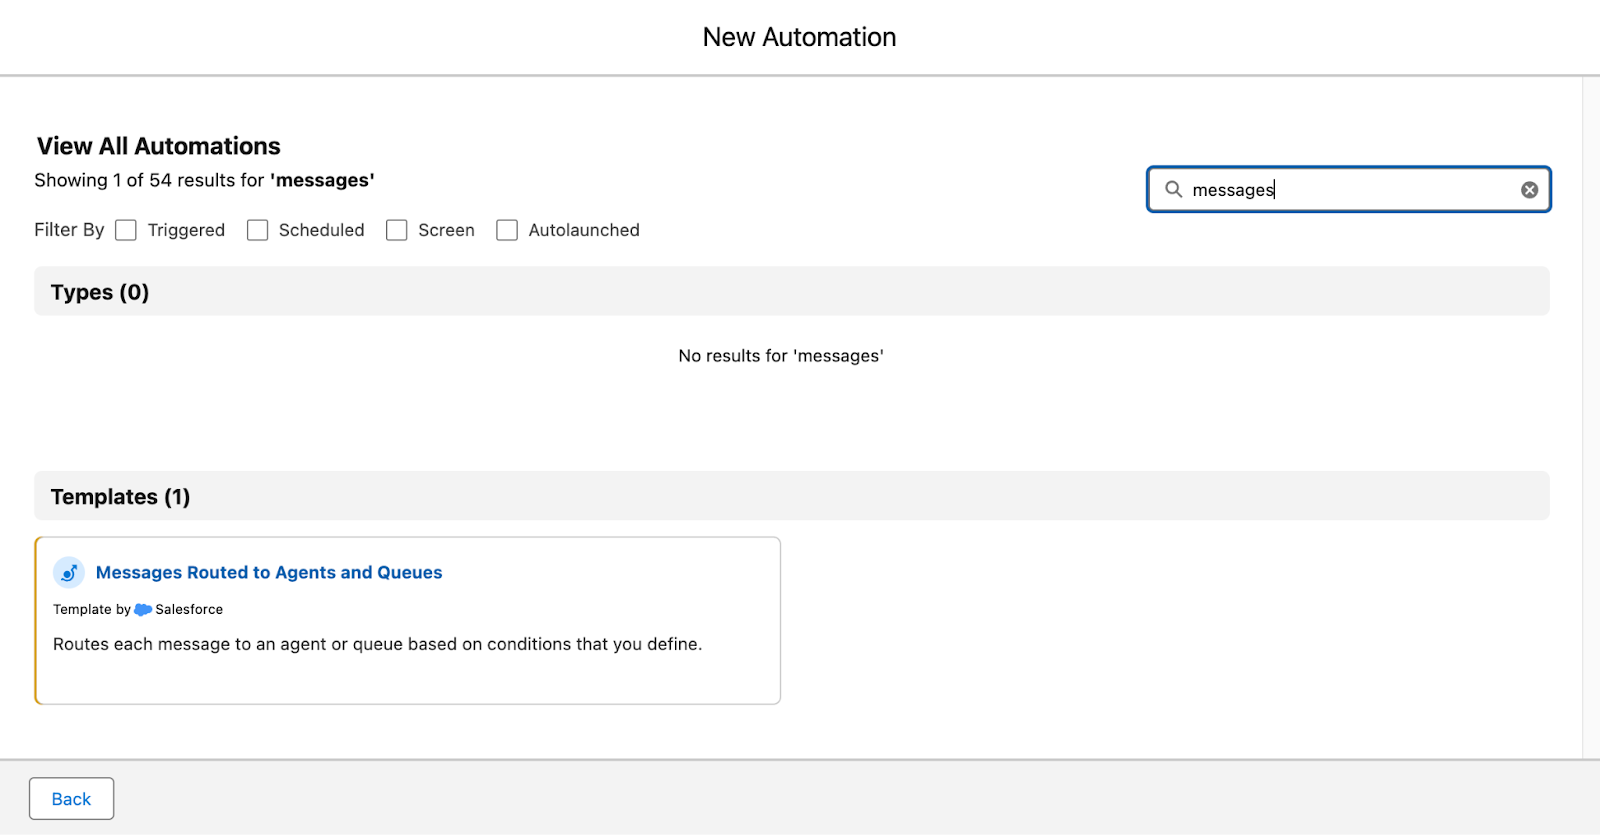Screen dimensions: 1600x835
Task: Click the Autolaunched filter label
Action: 584,230
